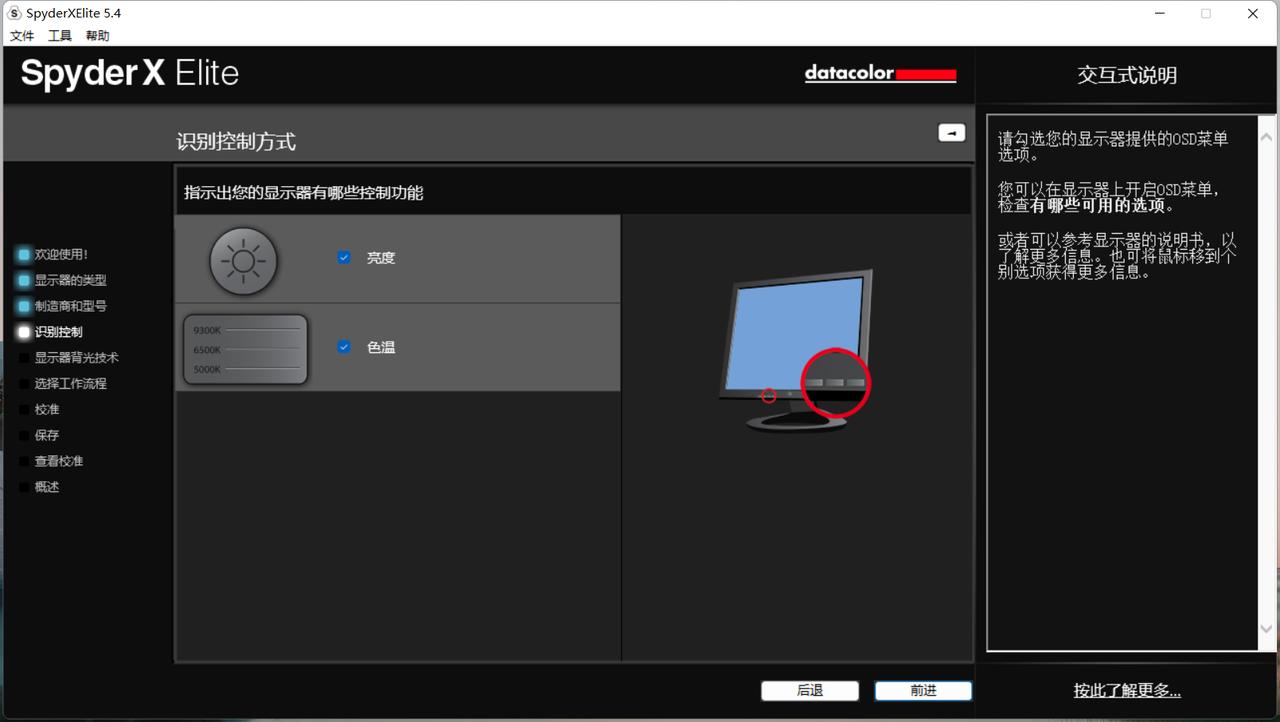Click the color temperature 9300K panel icon
Image resolution: width=1280 pixels, height=722 pixels.
245,349
